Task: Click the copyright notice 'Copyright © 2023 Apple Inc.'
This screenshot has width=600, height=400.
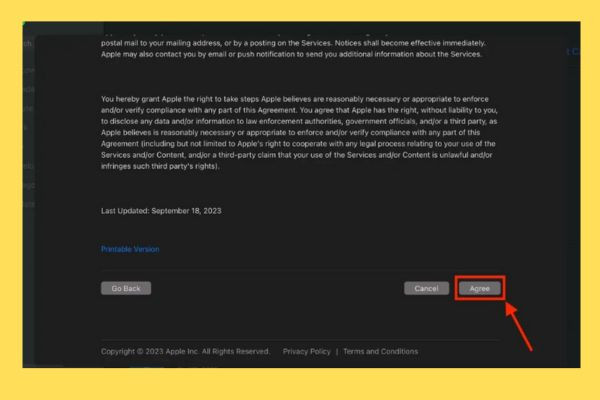Action: pyautogui.click(x=149, y=351)
